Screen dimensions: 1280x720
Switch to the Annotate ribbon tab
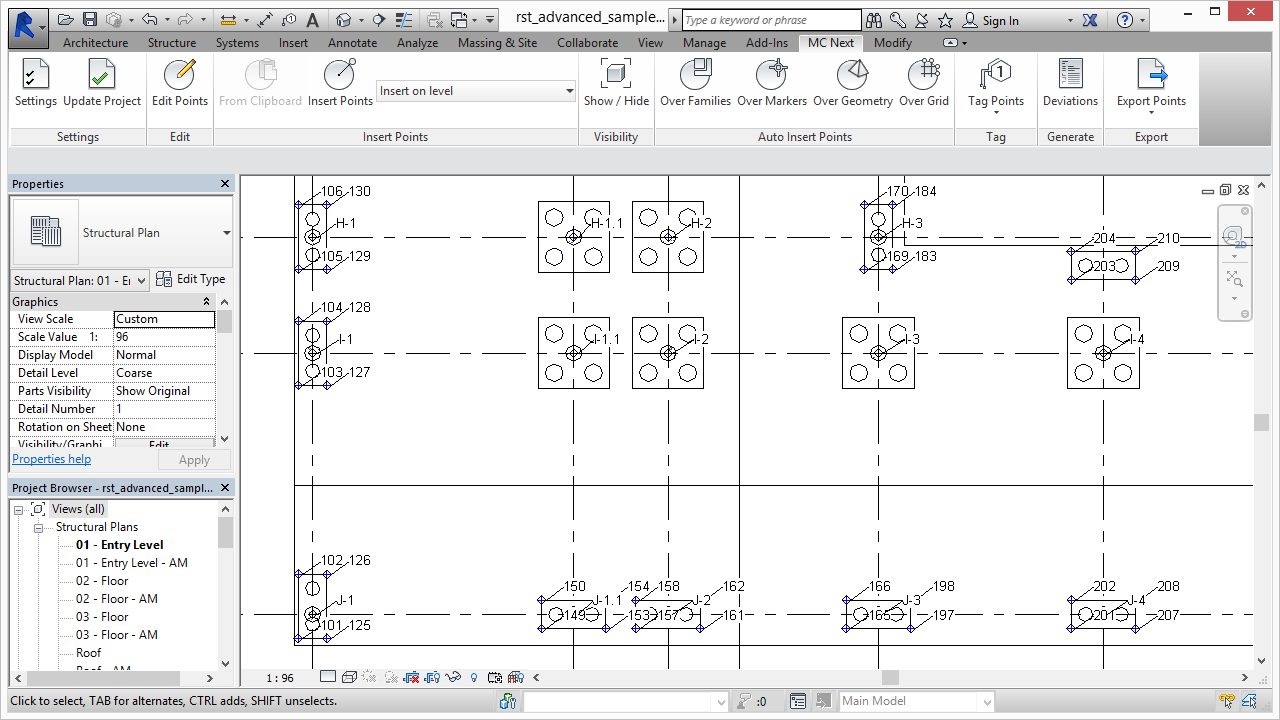click(352, 43)
